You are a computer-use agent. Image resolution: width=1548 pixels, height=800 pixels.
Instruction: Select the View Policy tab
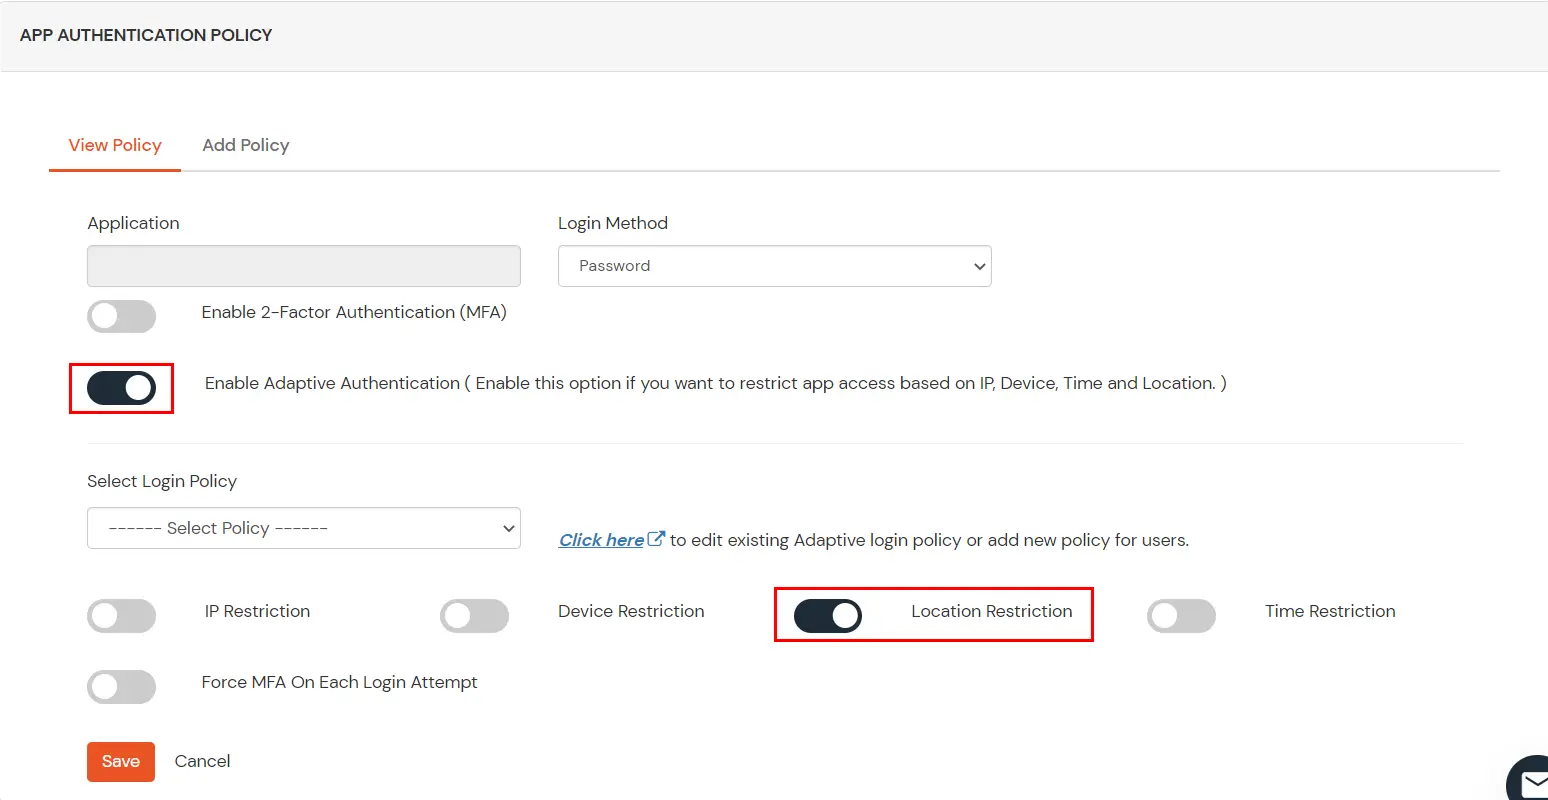point(114,145)
